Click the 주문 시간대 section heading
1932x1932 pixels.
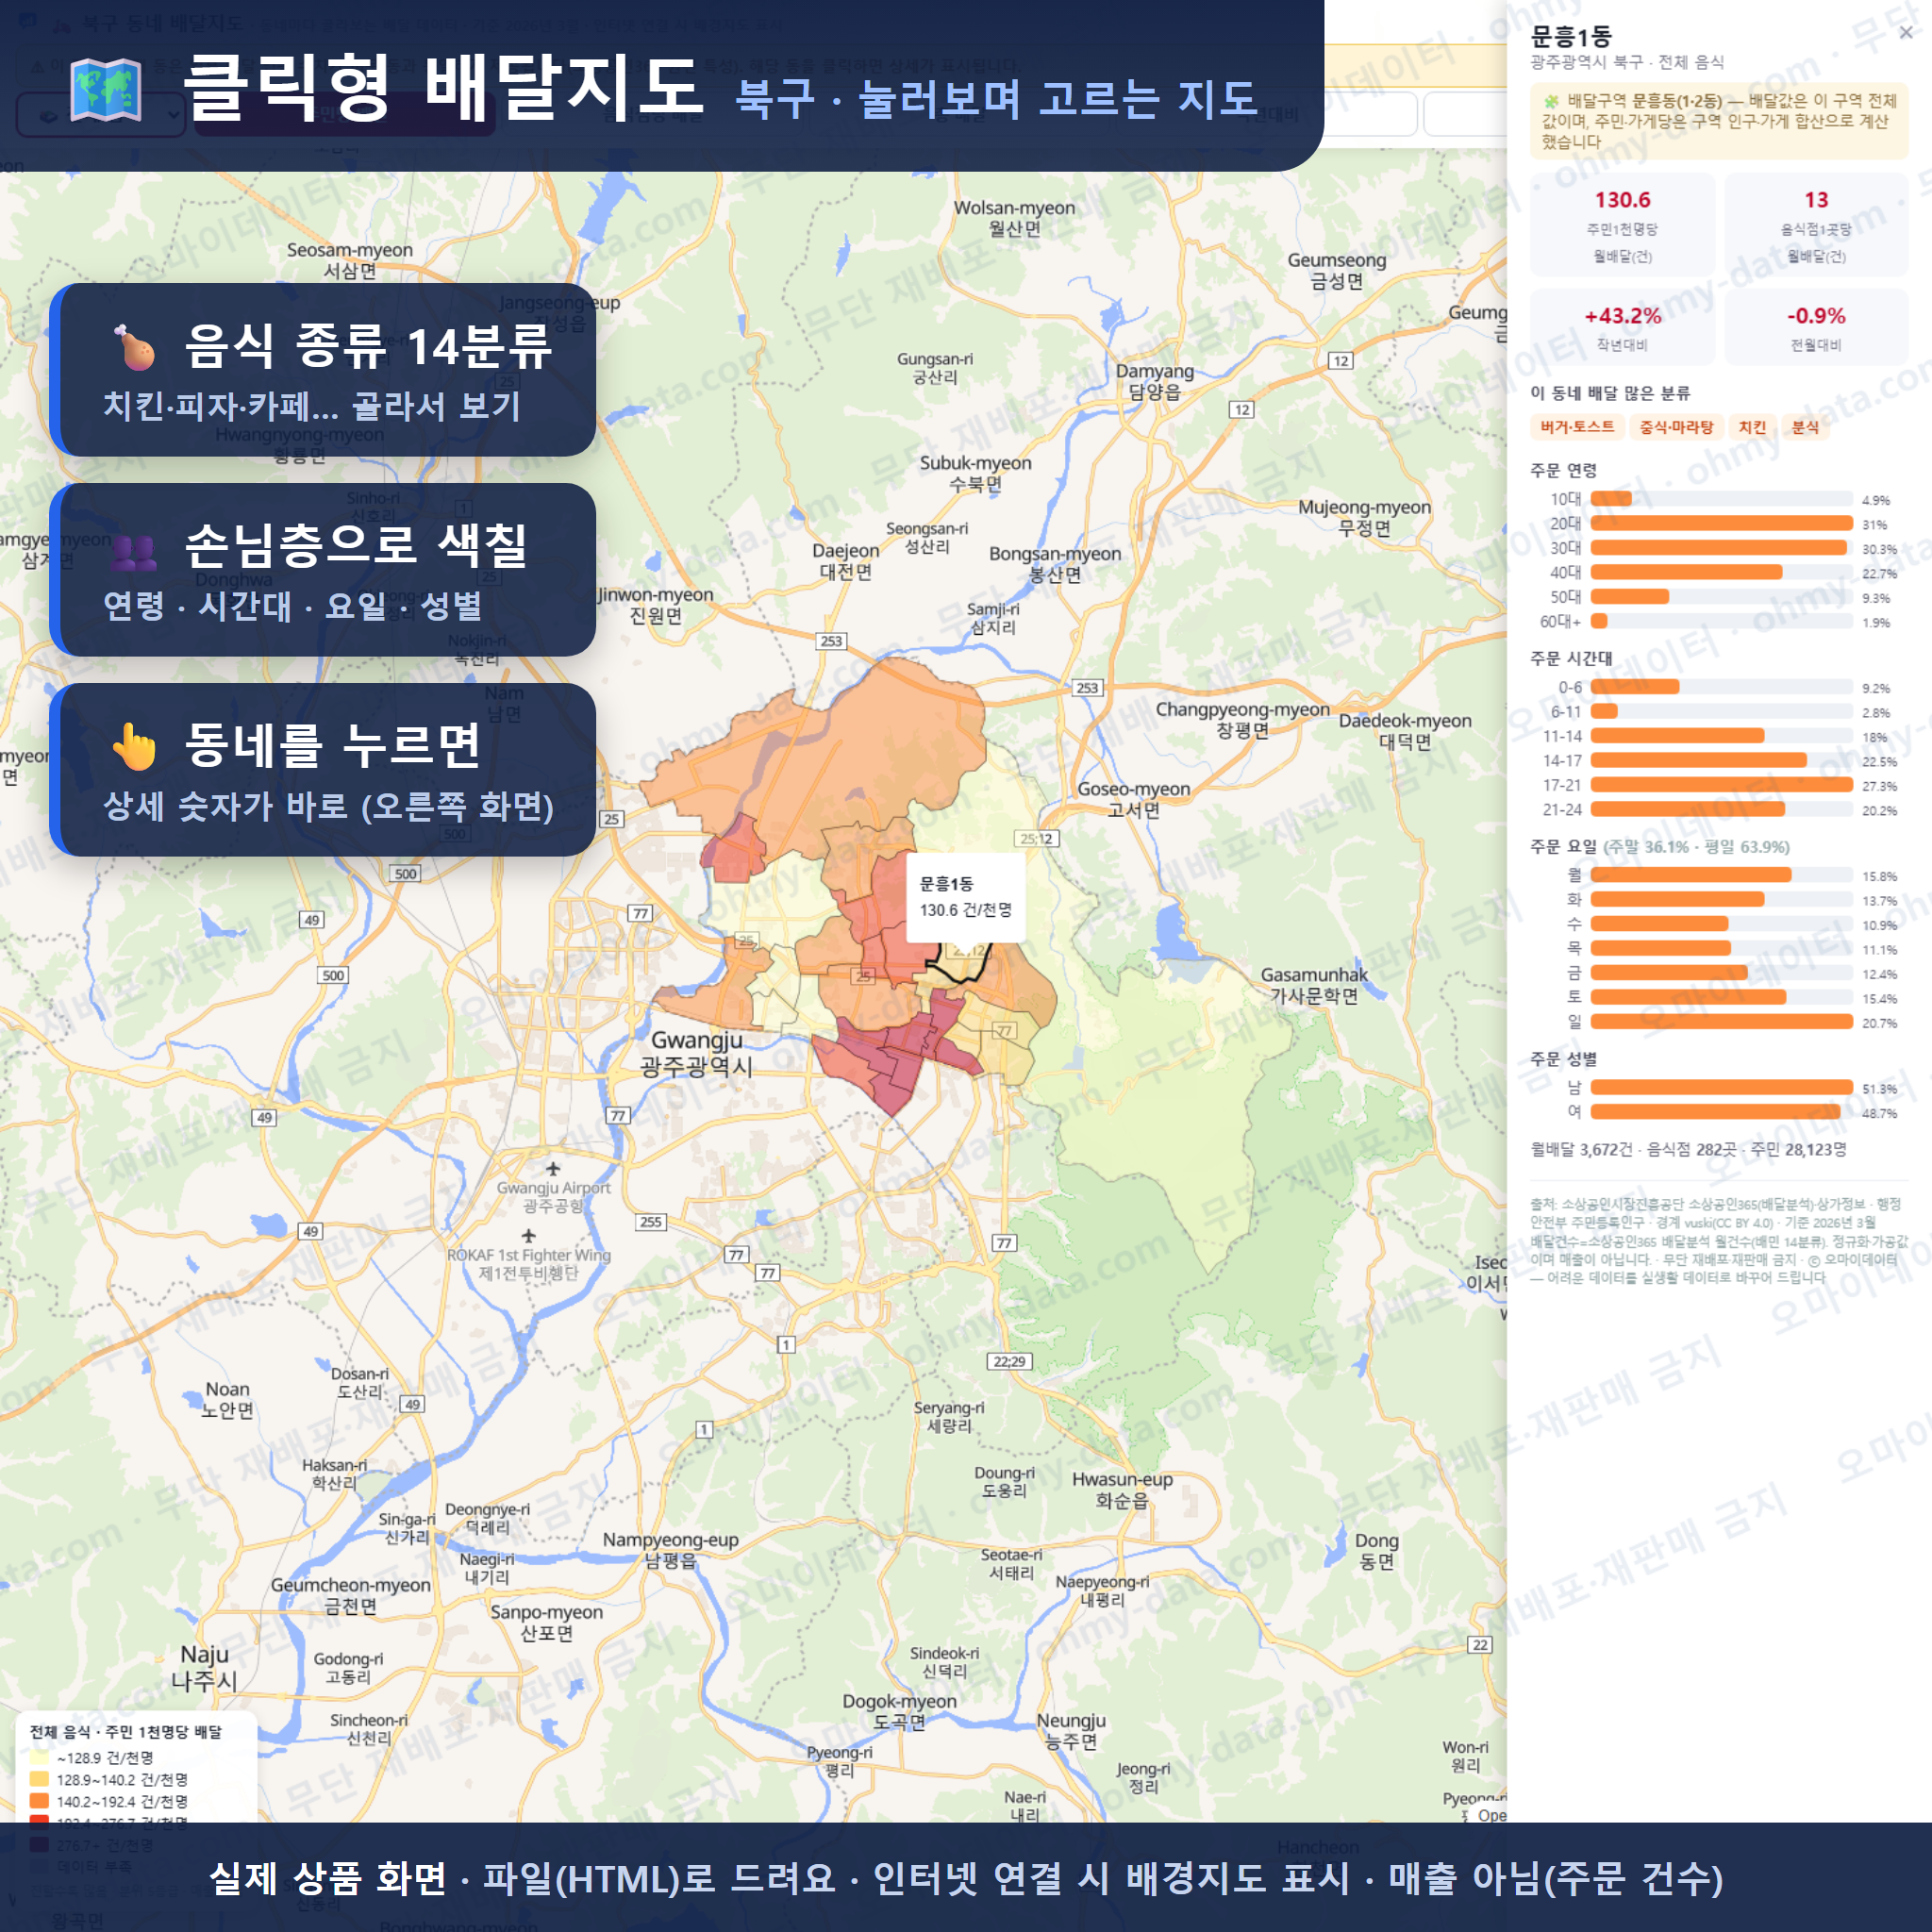[1571, 658]
